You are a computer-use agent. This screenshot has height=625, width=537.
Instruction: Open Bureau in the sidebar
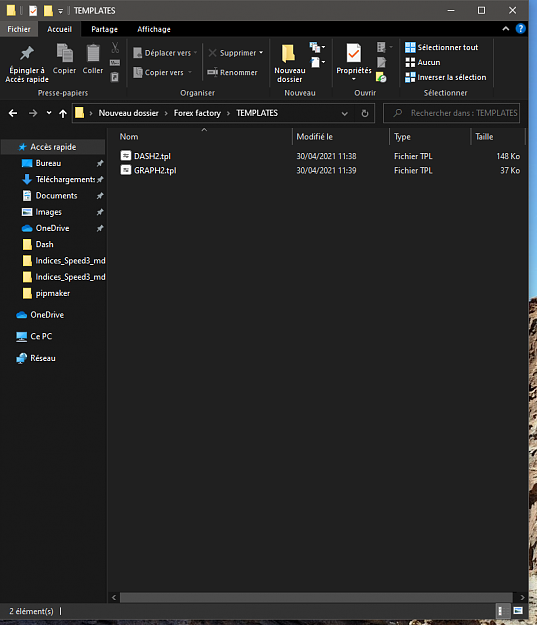click(48, 163)
